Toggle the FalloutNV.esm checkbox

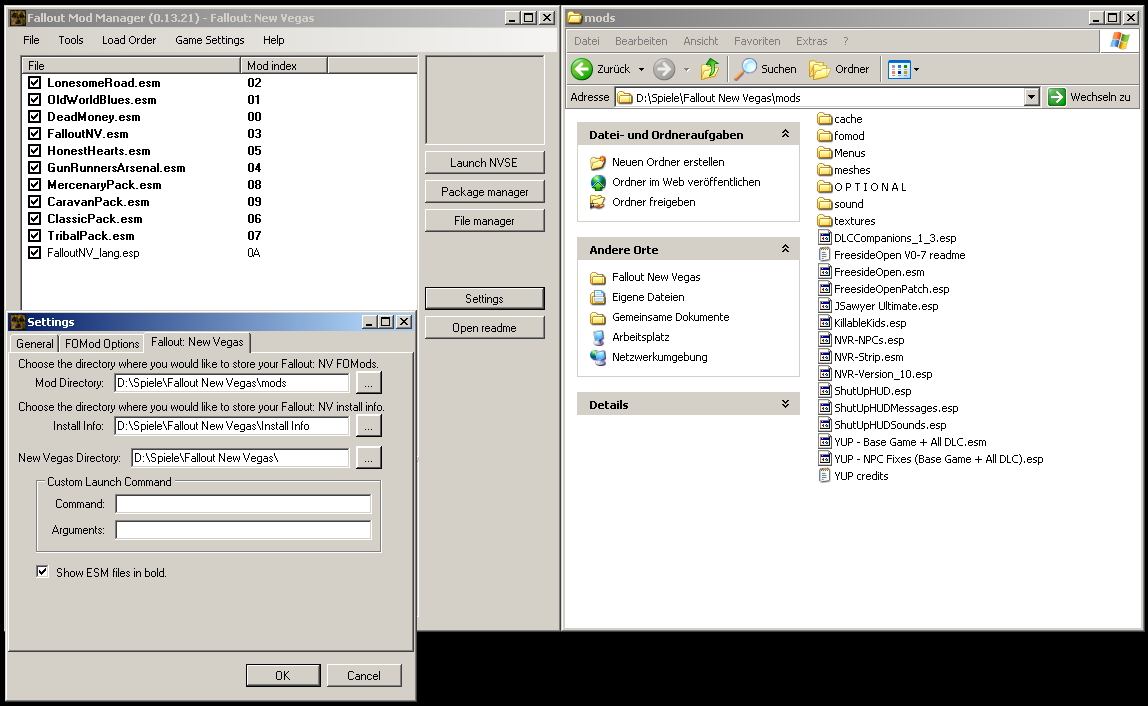pos(34,133)
